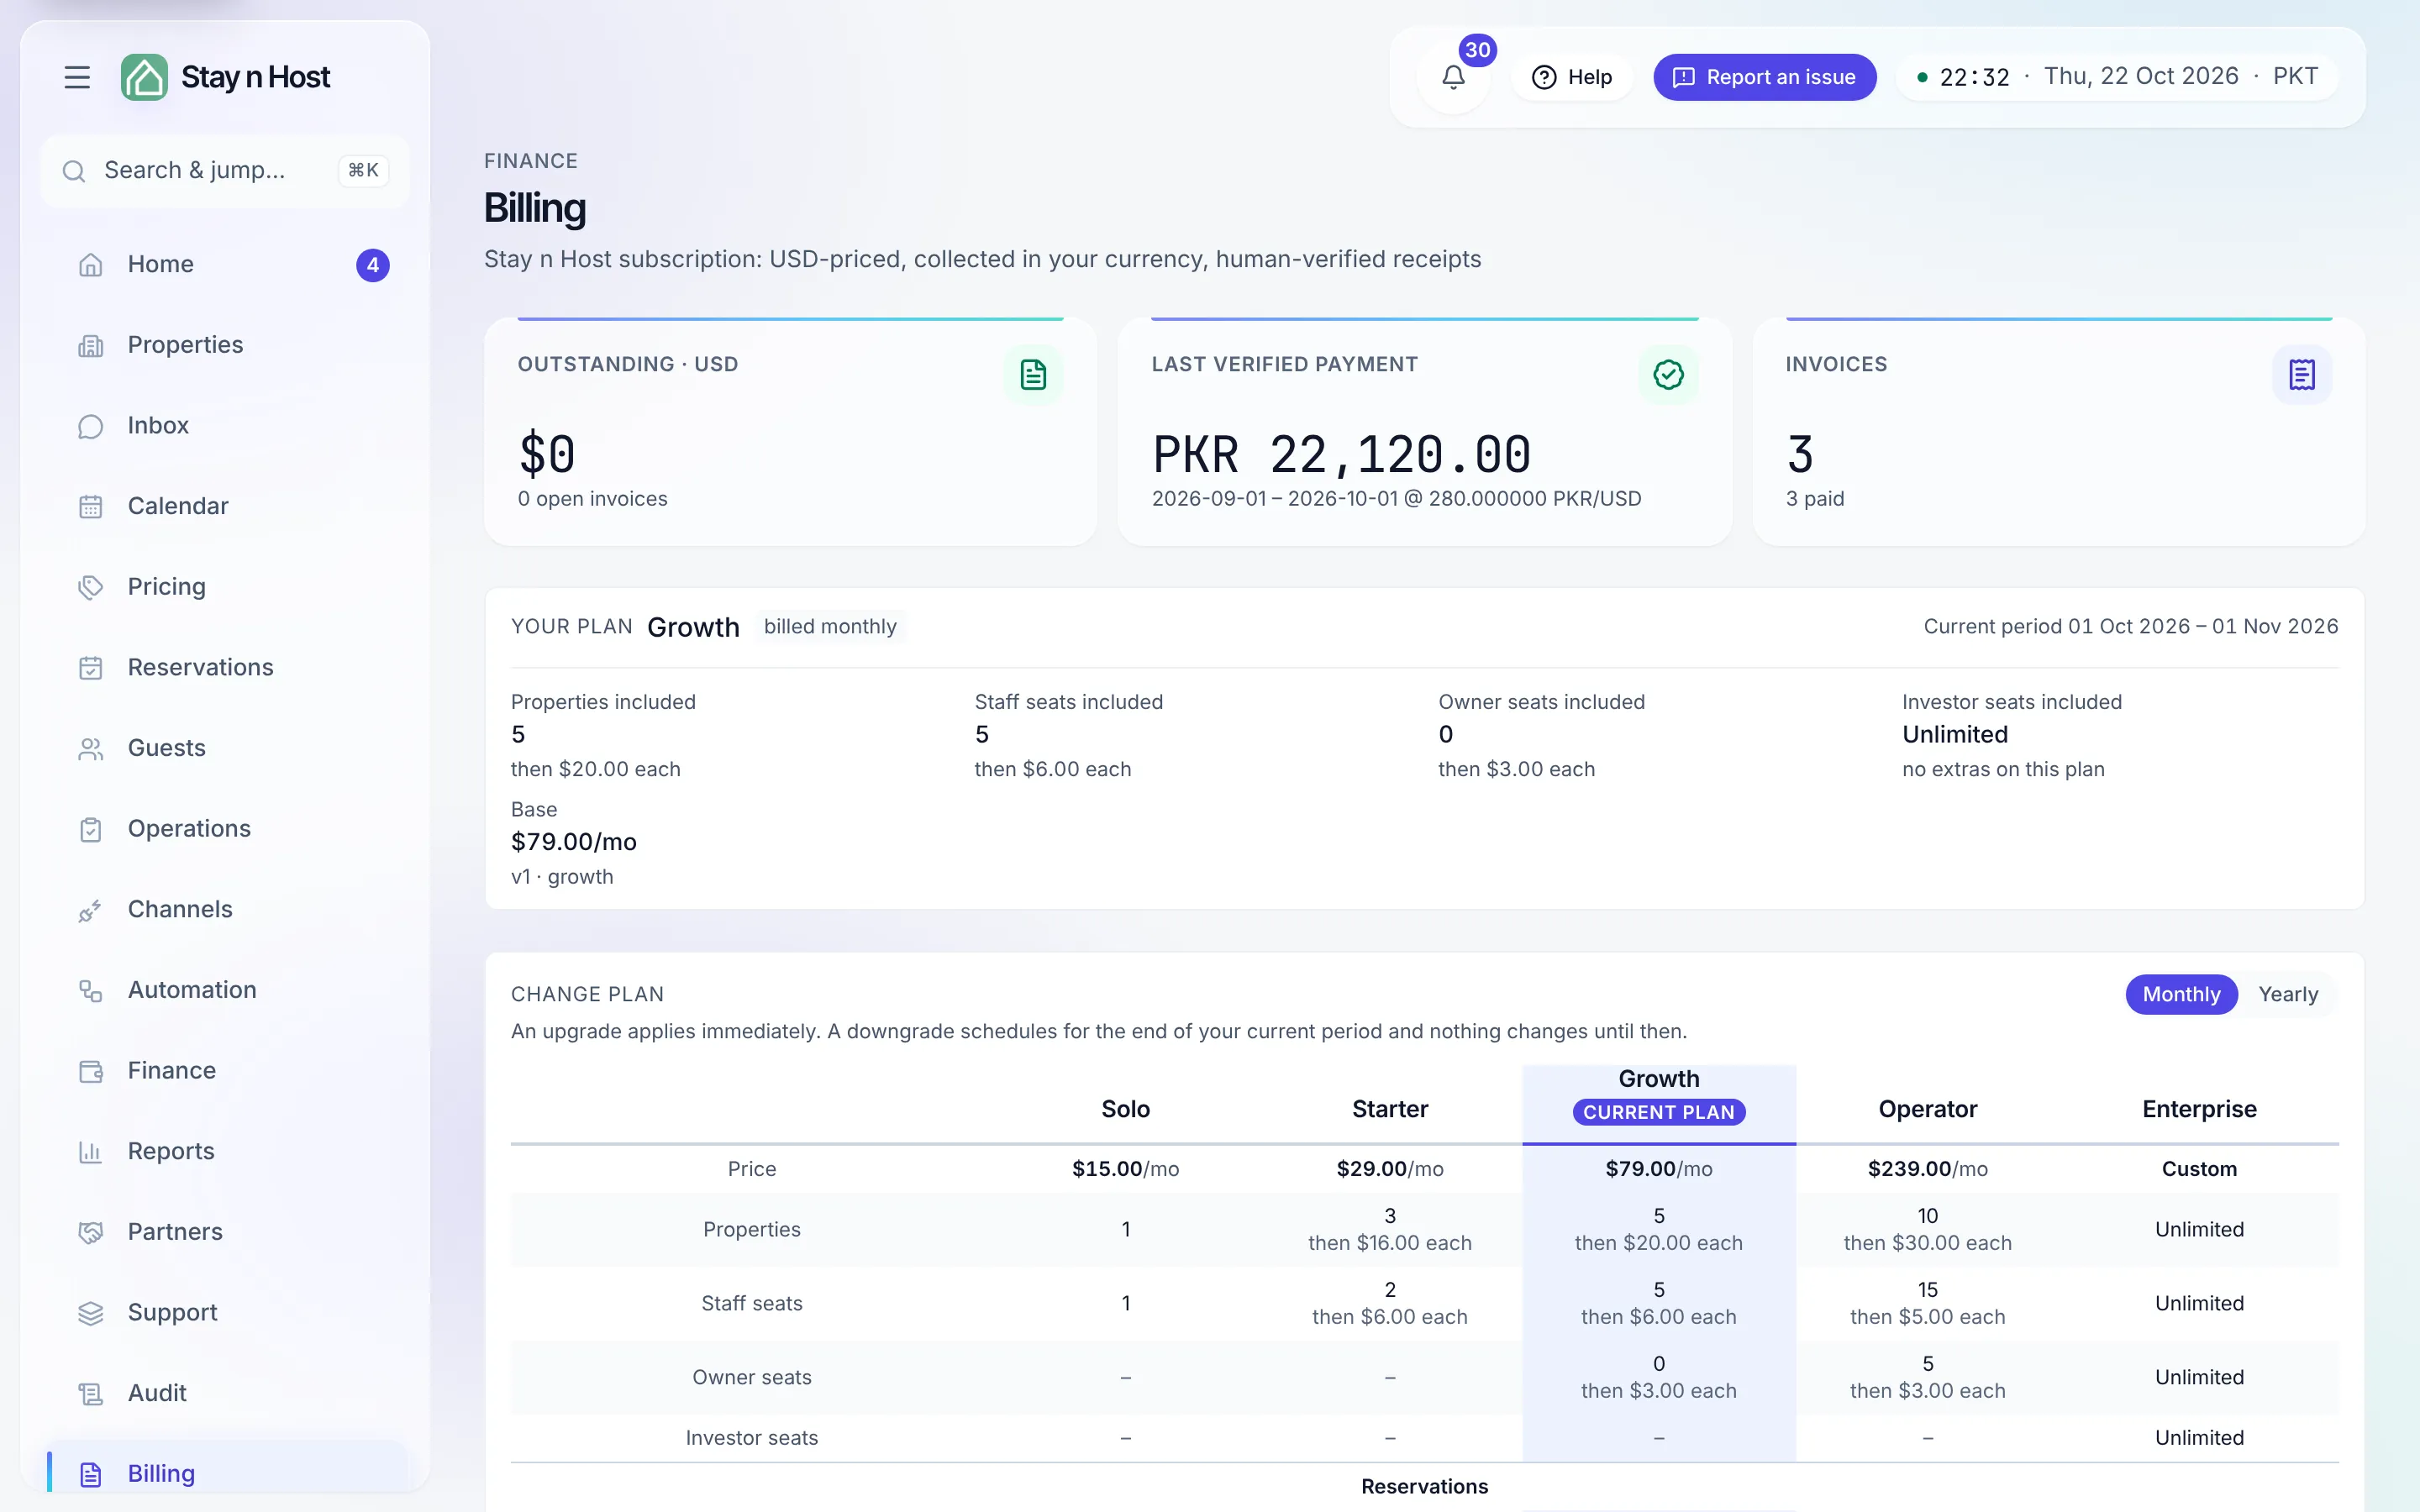Screen dimensions: 2420x1512
Task: Switch plan pricing to Monthly
Action: [2181, 994]
